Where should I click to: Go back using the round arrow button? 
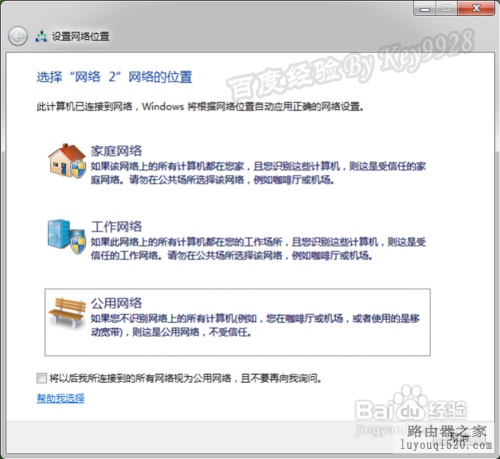pyautogui.click(x=18, y=36)
